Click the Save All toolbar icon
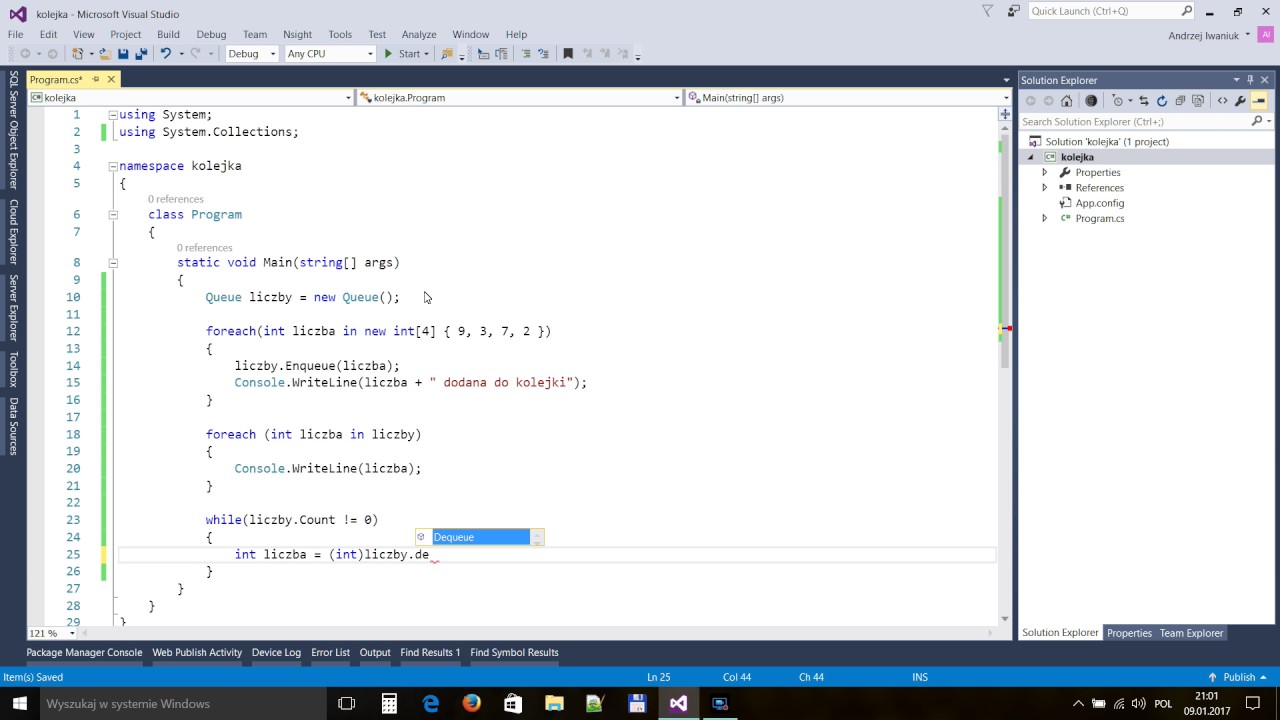The width and height of the screenshot is (1280, 720). click(141, 54)
